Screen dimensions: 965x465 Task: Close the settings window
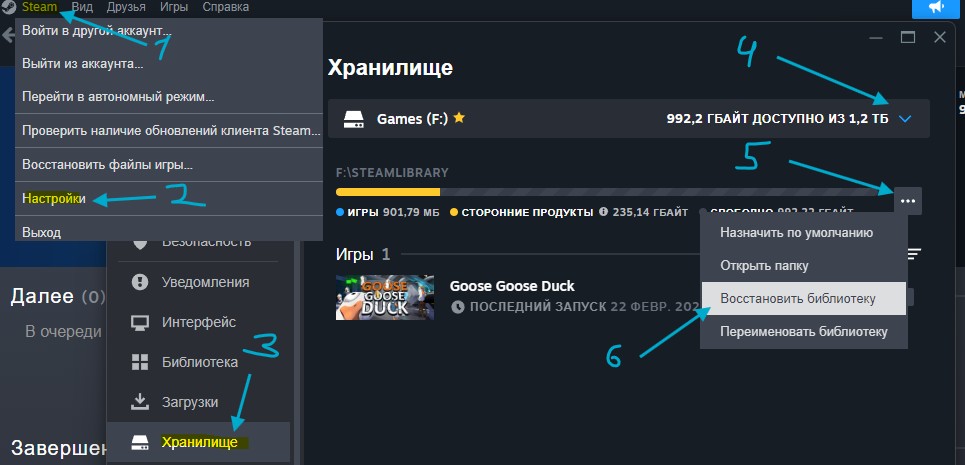940,38
